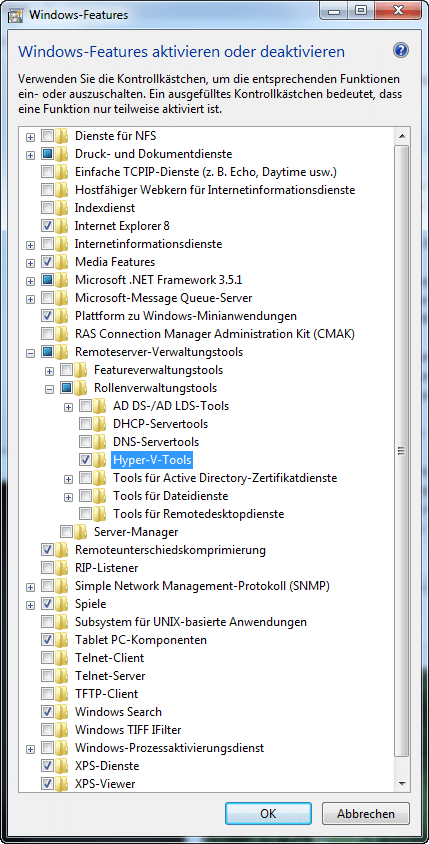Image resolution: width=429 pixels, height=844 pixels.
Task: Expand Tools für Active Directory-Zertifikatdienste
Action: [x=68, y=479]
